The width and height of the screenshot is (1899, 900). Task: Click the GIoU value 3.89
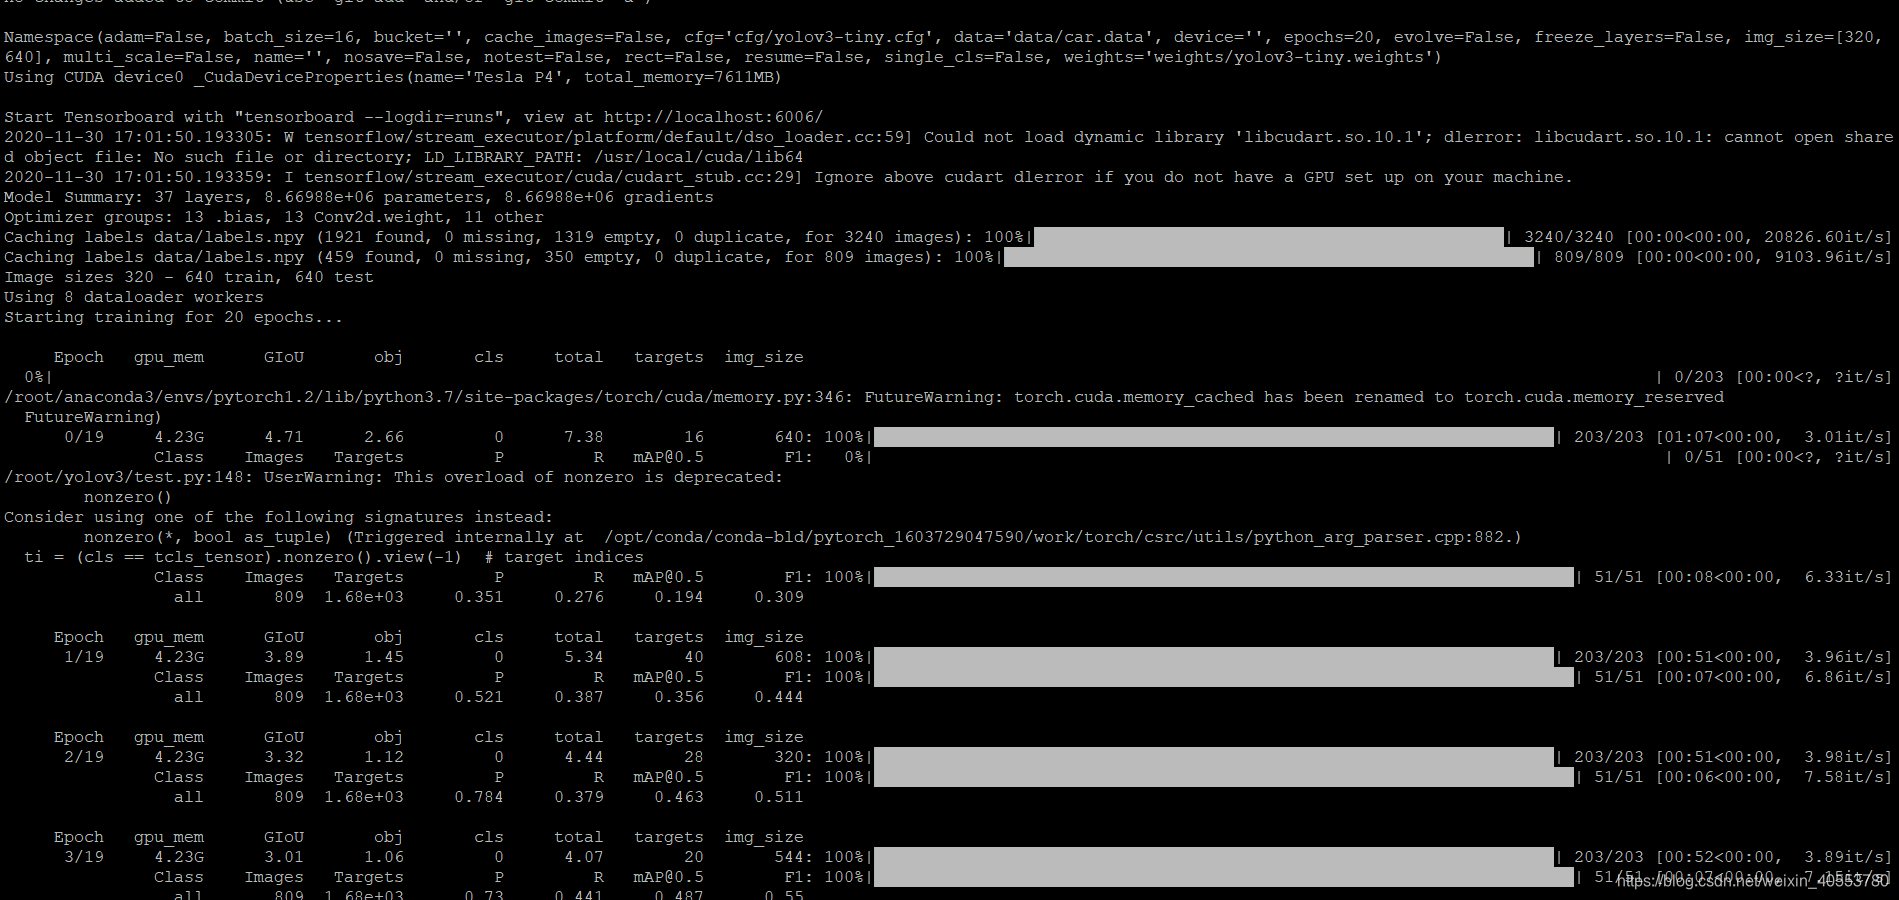pyautogui.click(x=284, y=657)
